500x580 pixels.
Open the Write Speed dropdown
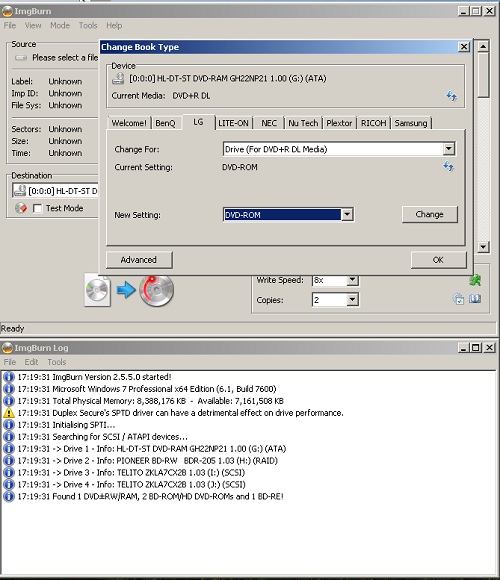[352, 280]
